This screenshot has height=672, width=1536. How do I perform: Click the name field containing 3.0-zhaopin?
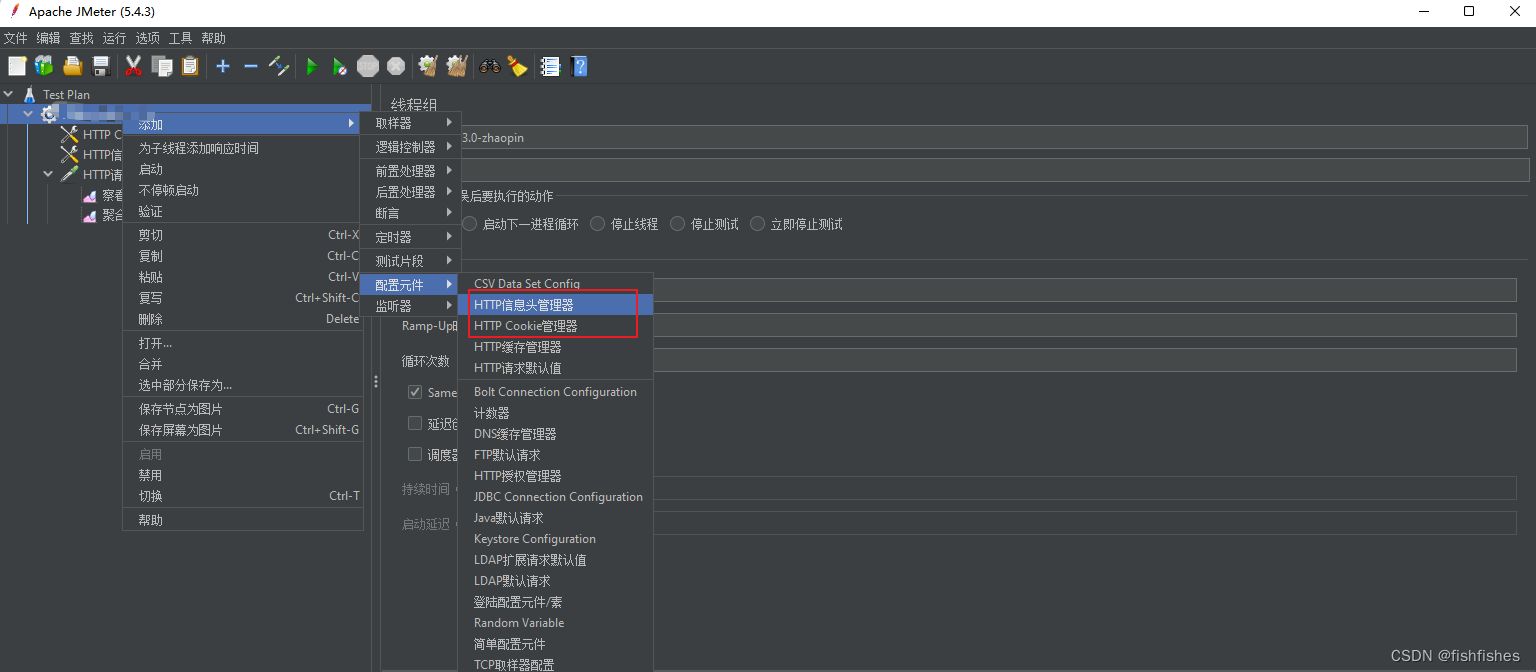994,137
